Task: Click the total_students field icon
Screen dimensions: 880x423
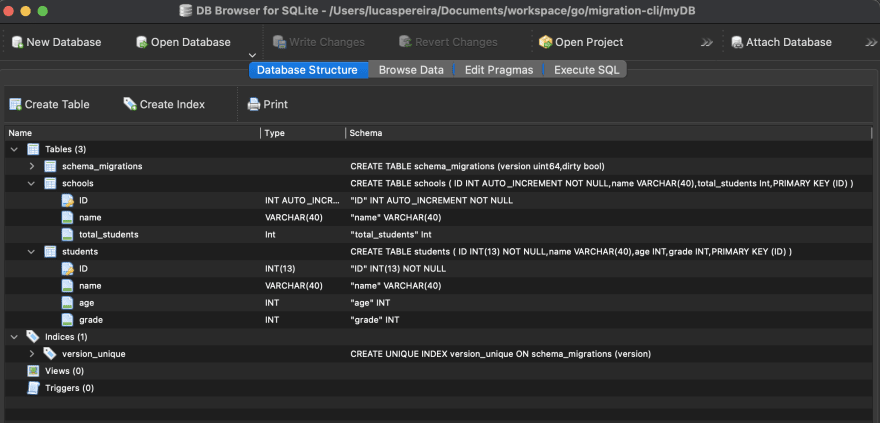Action: pos(67,235)
